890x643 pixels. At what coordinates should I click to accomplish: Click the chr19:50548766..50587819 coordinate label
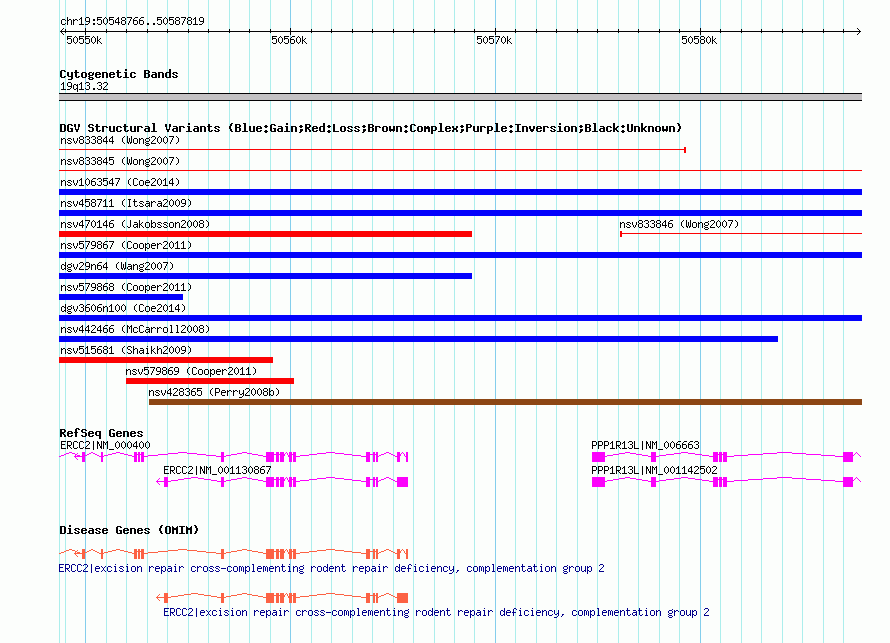(x=132, y=21)
